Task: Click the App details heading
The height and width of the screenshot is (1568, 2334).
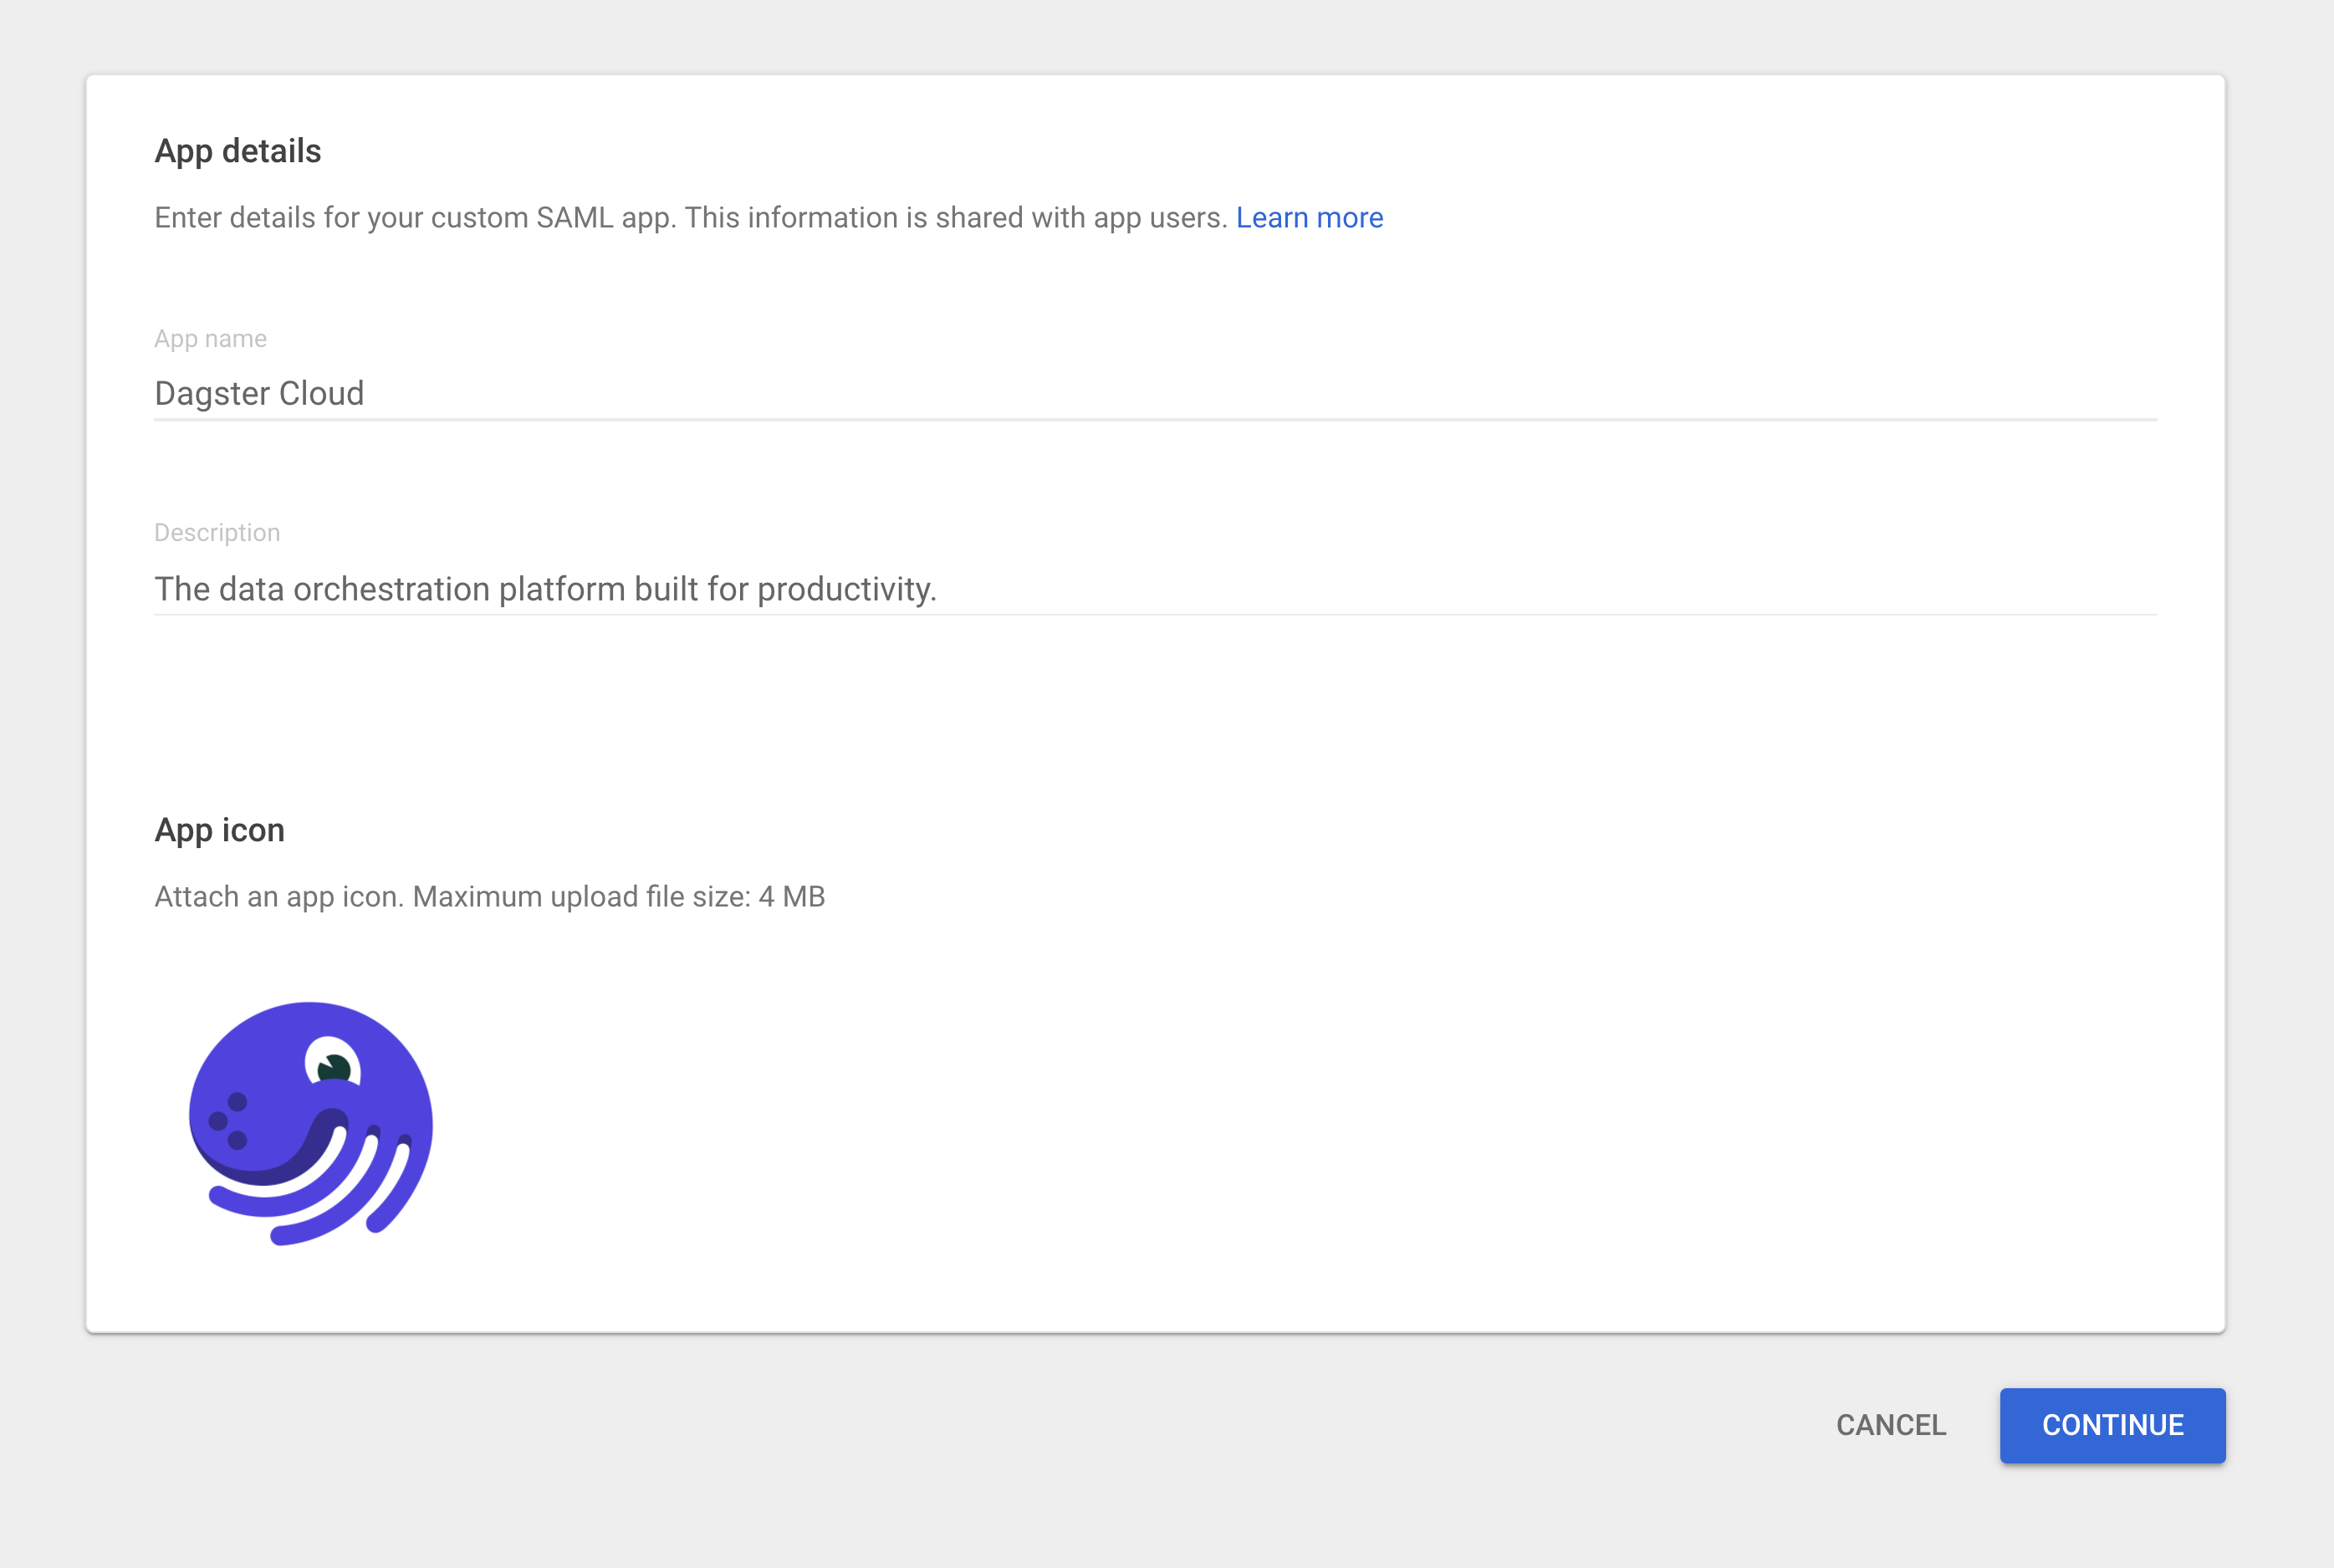Action: pos(238,151)
